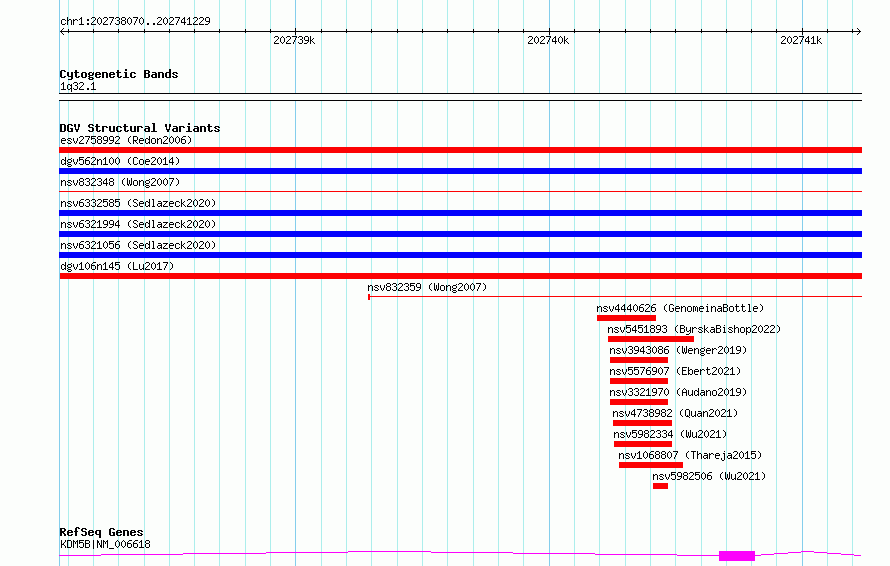Select the red bar under nsv3321970
This screenshot has width=890, height=566.
point(639,402)
